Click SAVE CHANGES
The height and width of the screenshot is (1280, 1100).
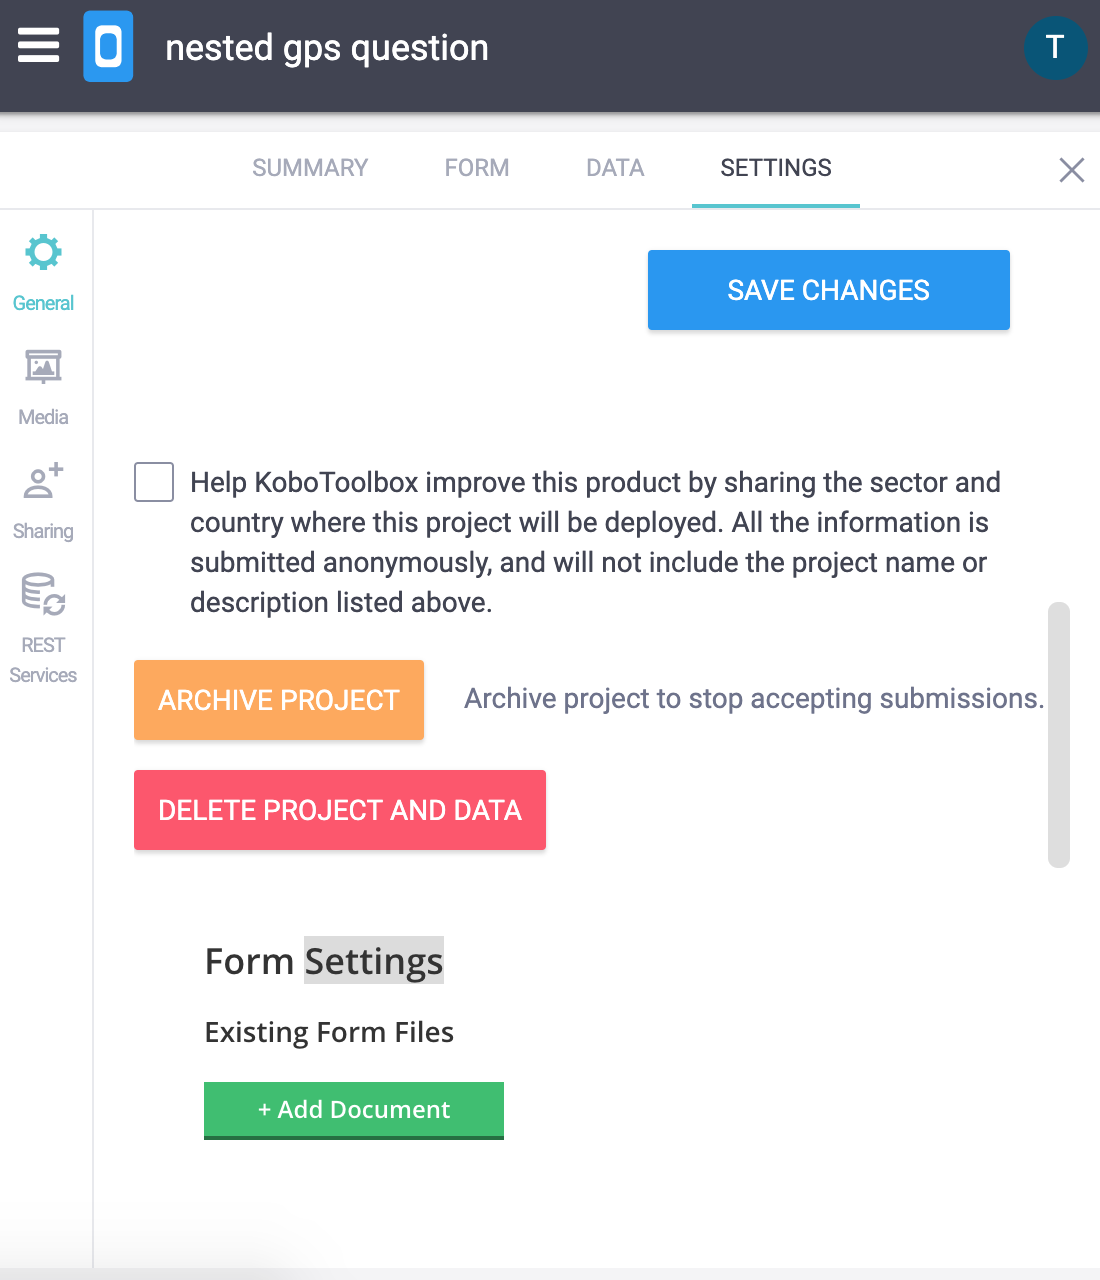[828, 290]
